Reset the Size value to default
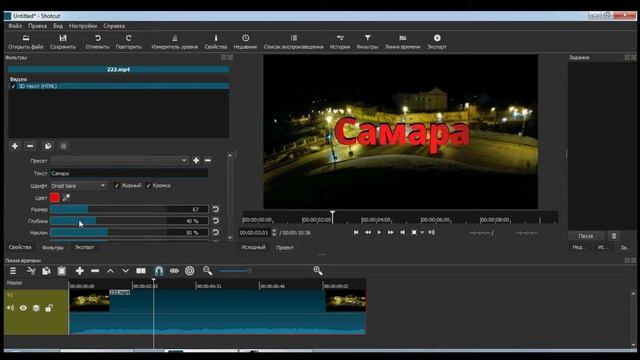 tap(216, 209)
